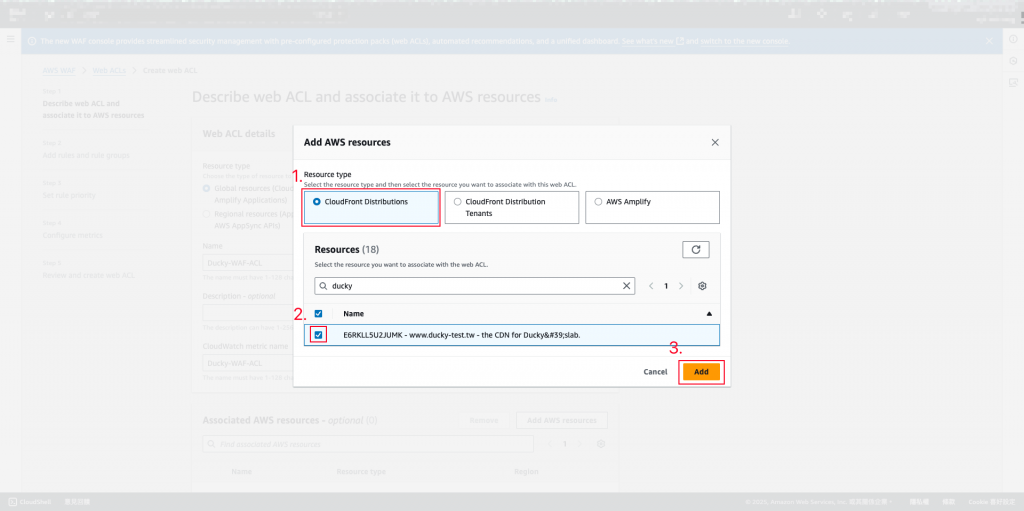This screenshot has width=1024, height=511.
Task: Uncheck the E6RKLL5U2JUMK resource checkbox
Action: [319, 335]
